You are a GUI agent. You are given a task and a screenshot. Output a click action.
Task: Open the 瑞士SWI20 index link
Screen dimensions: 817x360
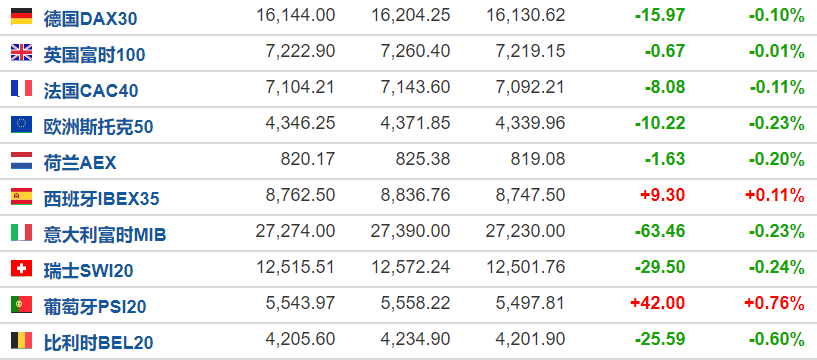[x=89, y=270]
